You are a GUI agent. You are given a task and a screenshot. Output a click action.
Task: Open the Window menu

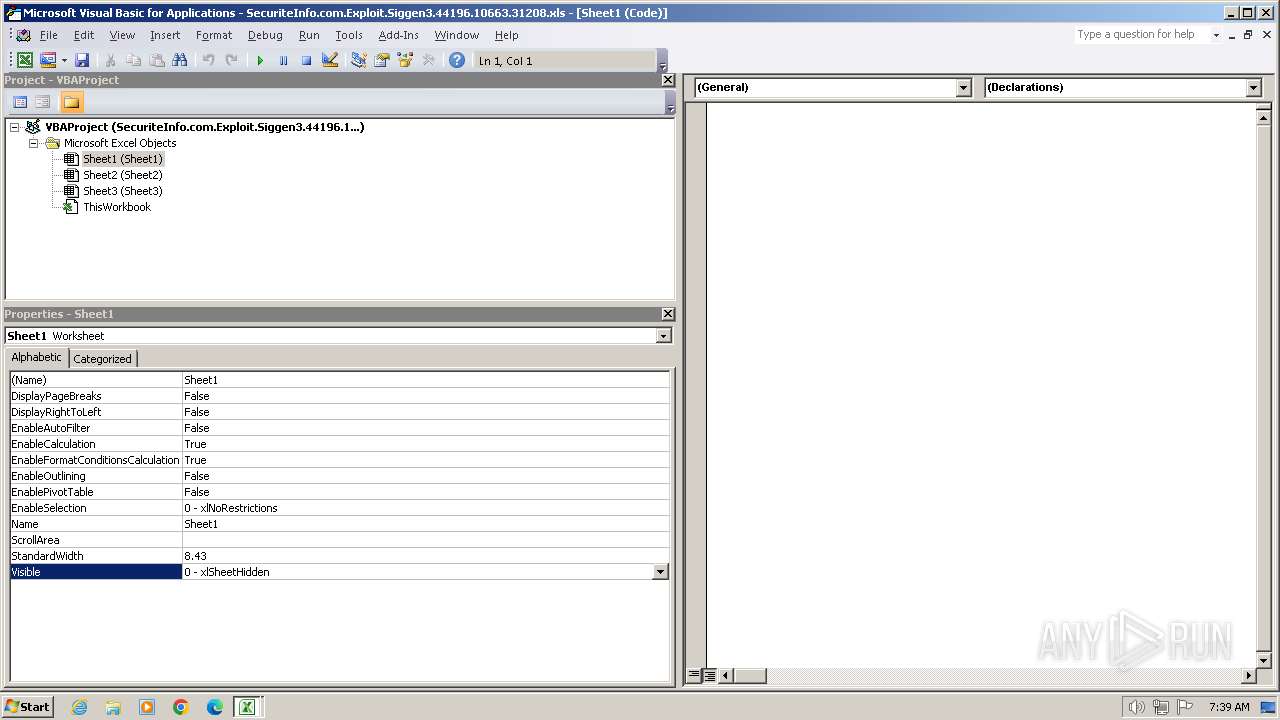pos(456,35)
